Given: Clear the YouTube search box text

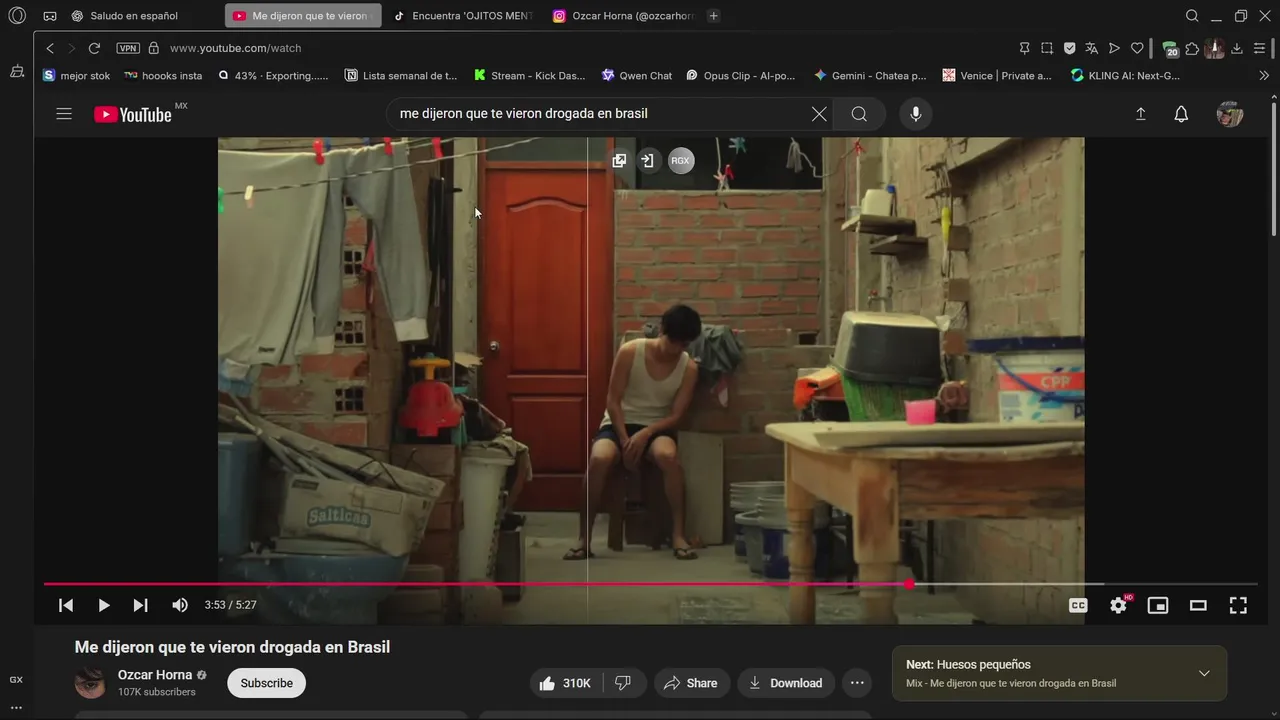Looking at the screenshot, I should (x=819, y=114).
